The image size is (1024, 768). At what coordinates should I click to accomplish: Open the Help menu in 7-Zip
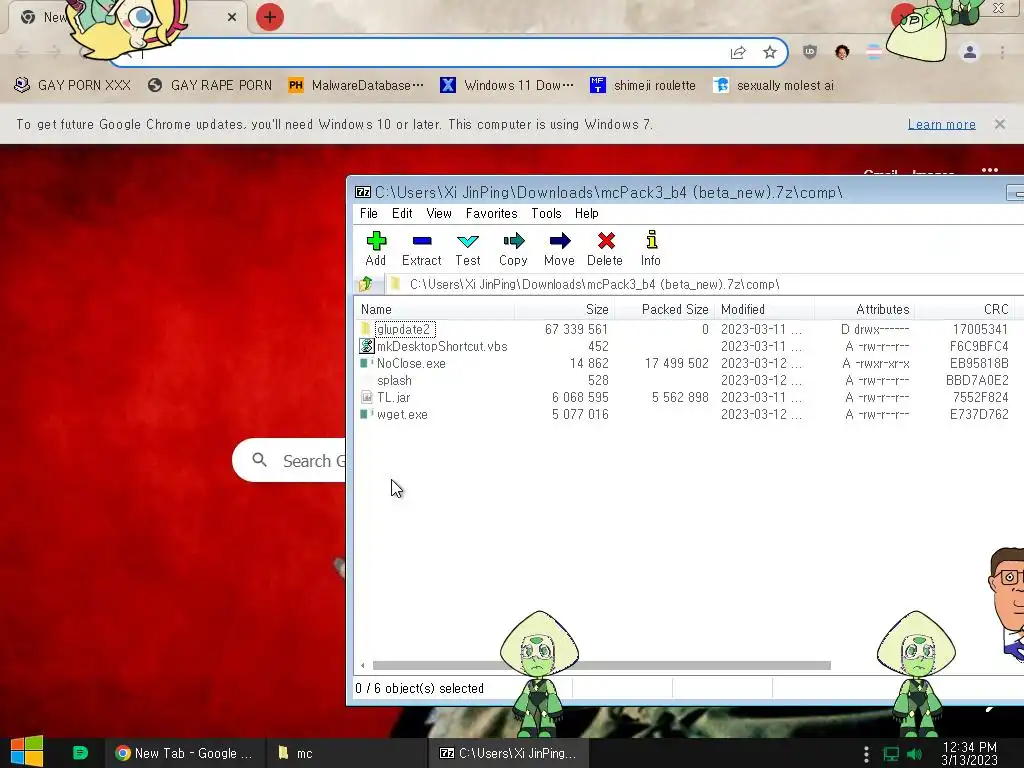(586, 214)
